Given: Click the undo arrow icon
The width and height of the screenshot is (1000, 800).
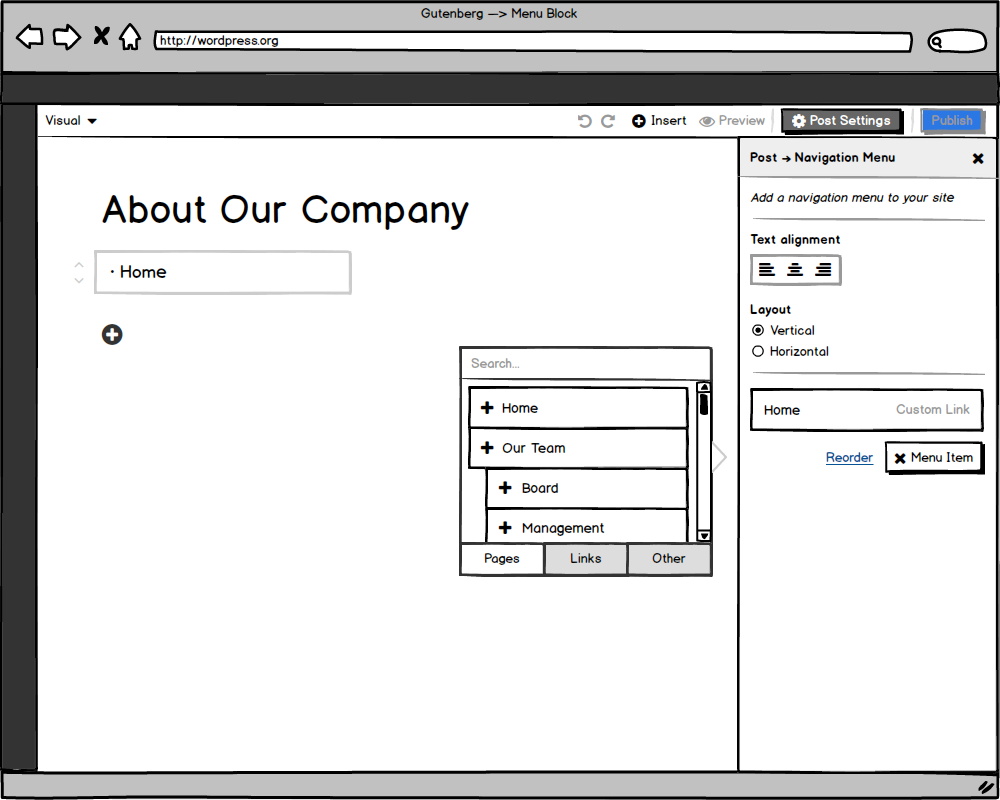Looking at the screenshot, I should (585, 121).
